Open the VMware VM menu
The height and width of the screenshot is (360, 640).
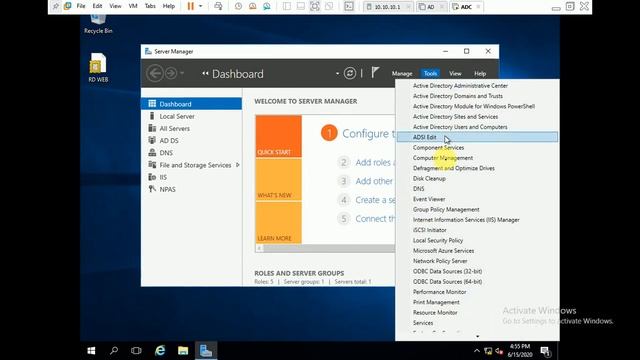pyautogui.click(x=133, y=6)
